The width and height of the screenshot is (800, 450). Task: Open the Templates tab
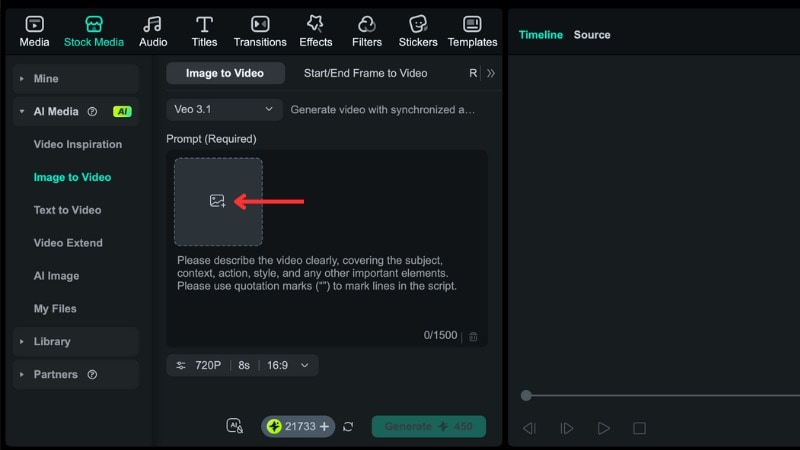[472, 32]
